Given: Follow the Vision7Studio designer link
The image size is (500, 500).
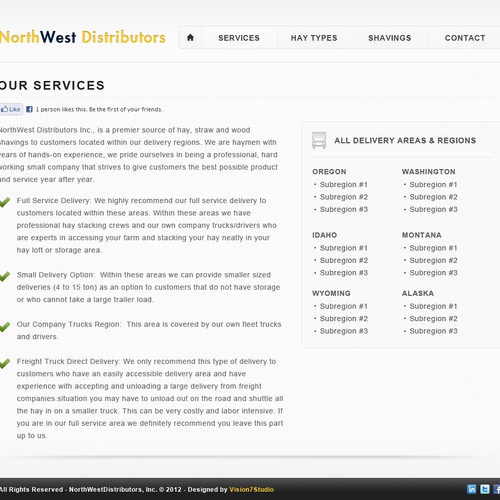Looking at the screenshot, I should pyautogui.click(x=251, y=489).
